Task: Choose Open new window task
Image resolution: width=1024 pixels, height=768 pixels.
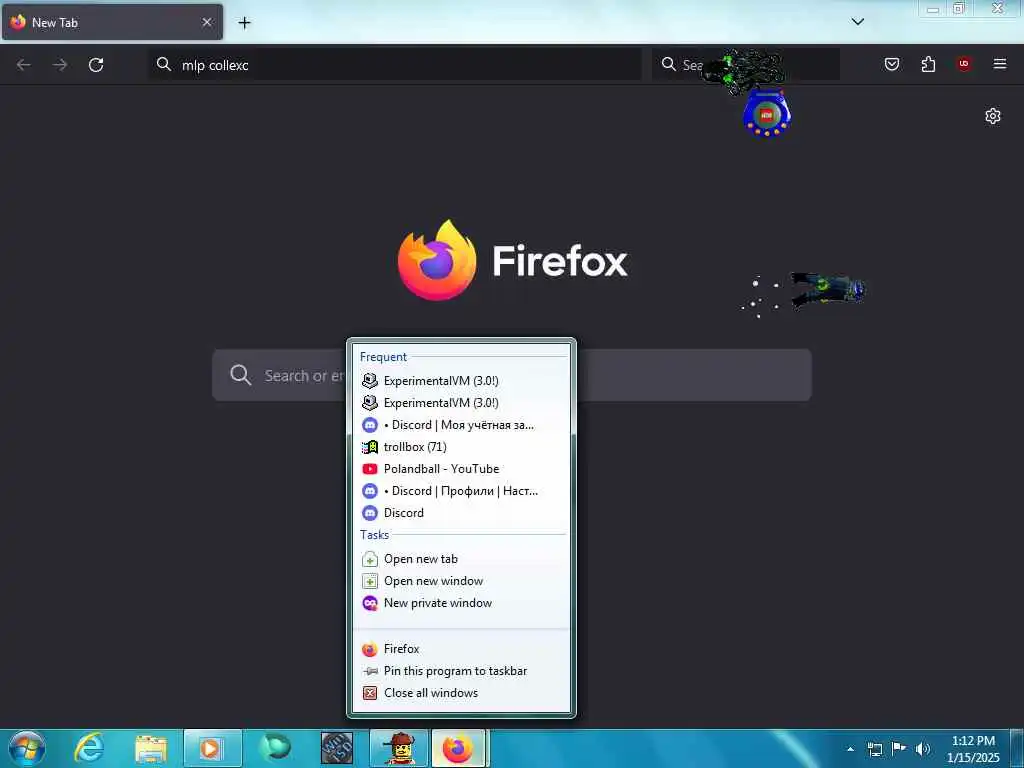Action: (x=461, y=581)
